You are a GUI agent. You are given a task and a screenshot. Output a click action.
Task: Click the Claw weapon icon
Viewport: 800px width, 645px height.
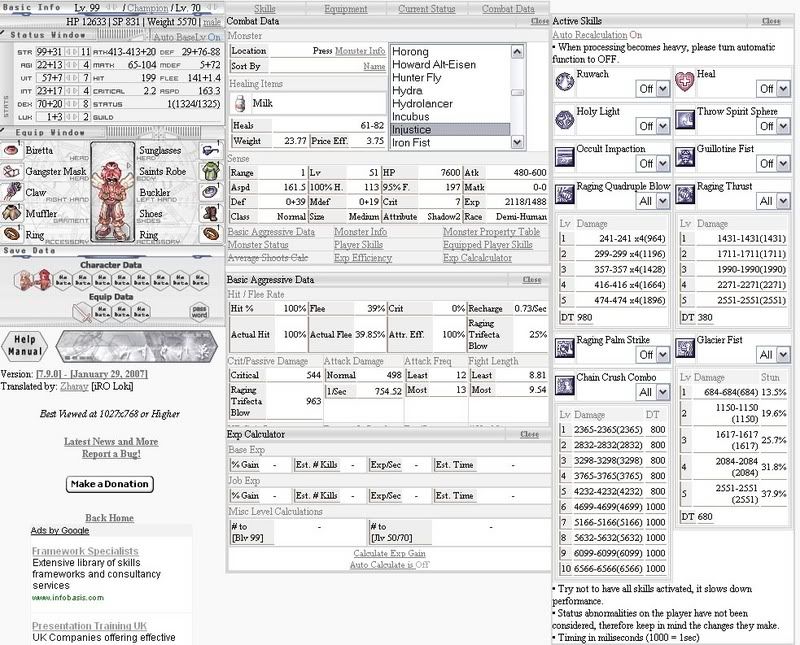click(11, 192)
